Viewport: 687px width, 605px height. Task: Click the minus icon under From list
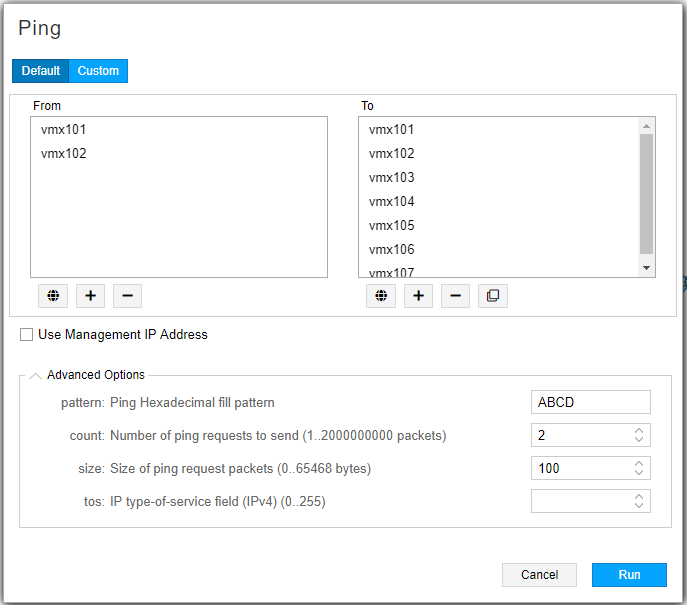(127, 296)
